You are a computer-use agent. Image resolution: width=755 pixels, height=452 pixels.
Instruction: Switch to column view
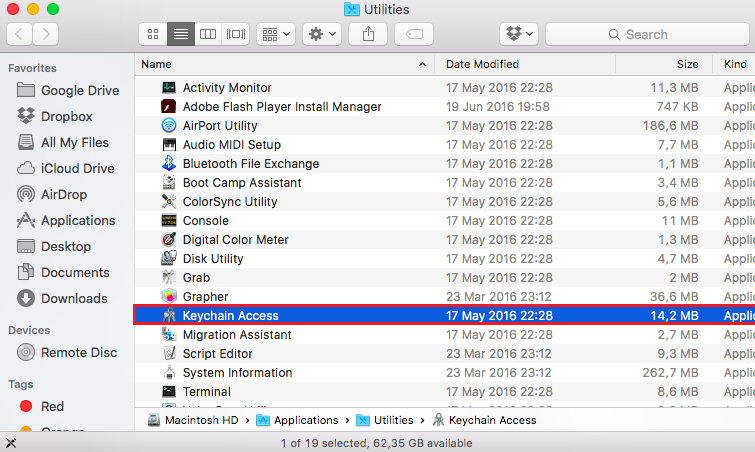coord(208,34)
